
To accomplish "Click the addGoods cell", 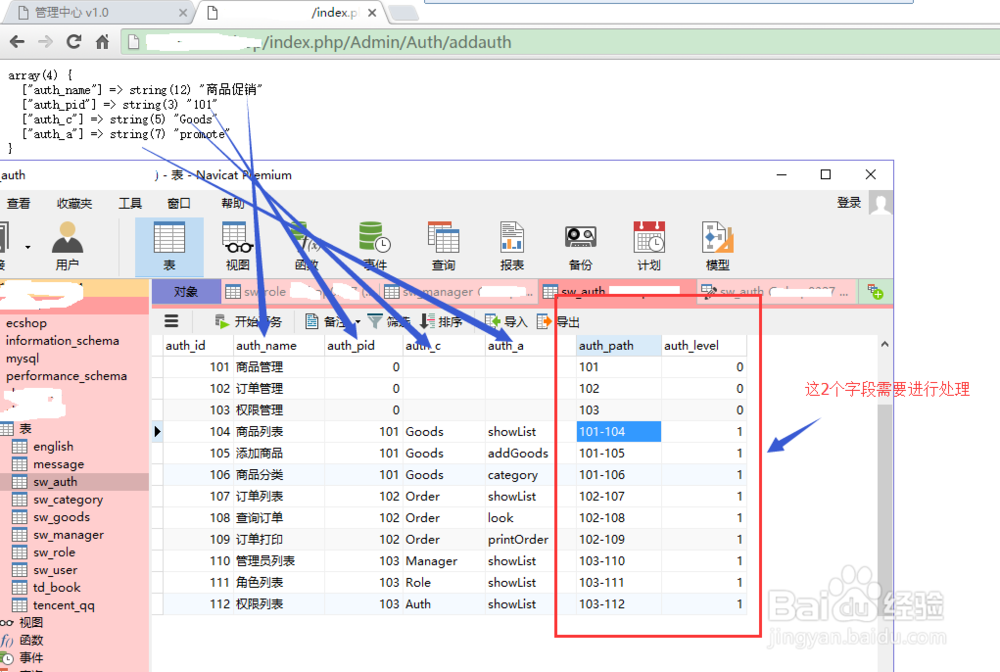I will click(518, 453).
